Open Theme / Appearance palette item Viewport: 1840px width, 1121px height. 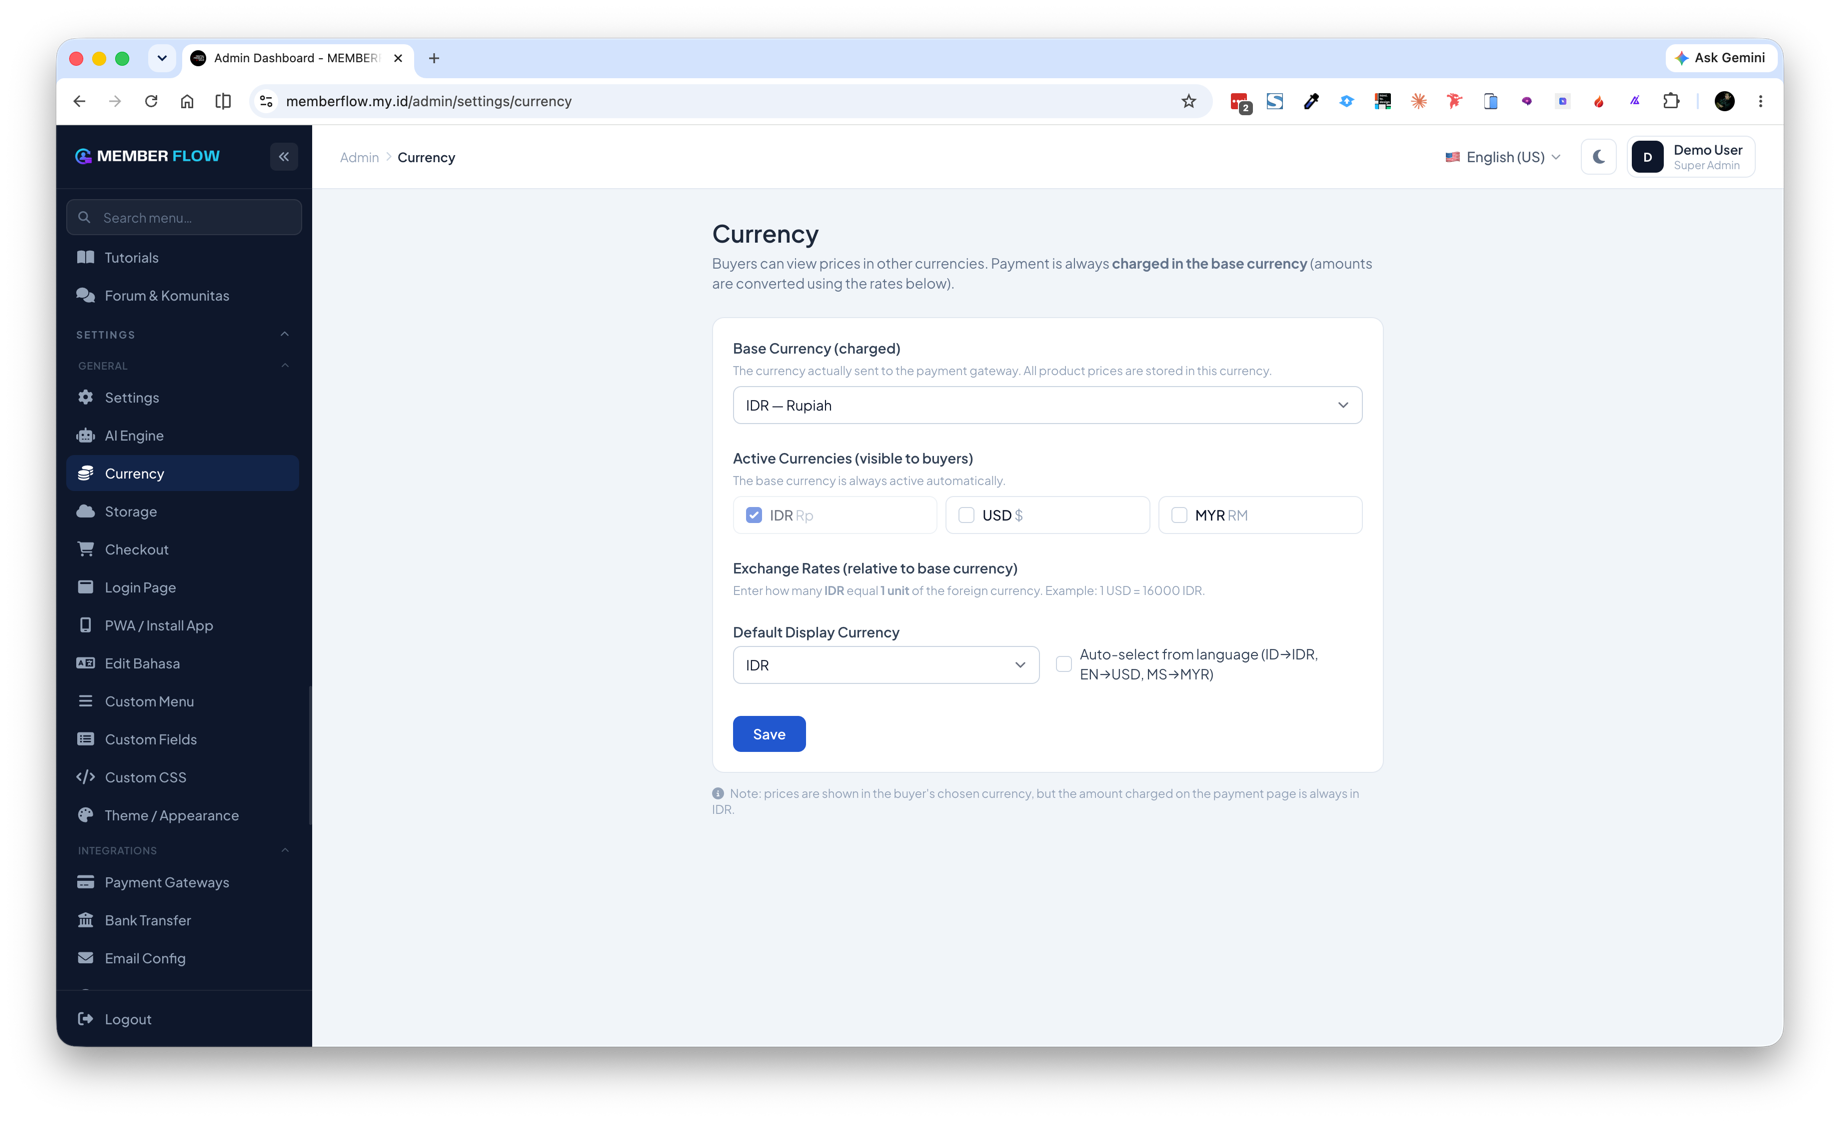pyautogui.click(x=183, y=815)
